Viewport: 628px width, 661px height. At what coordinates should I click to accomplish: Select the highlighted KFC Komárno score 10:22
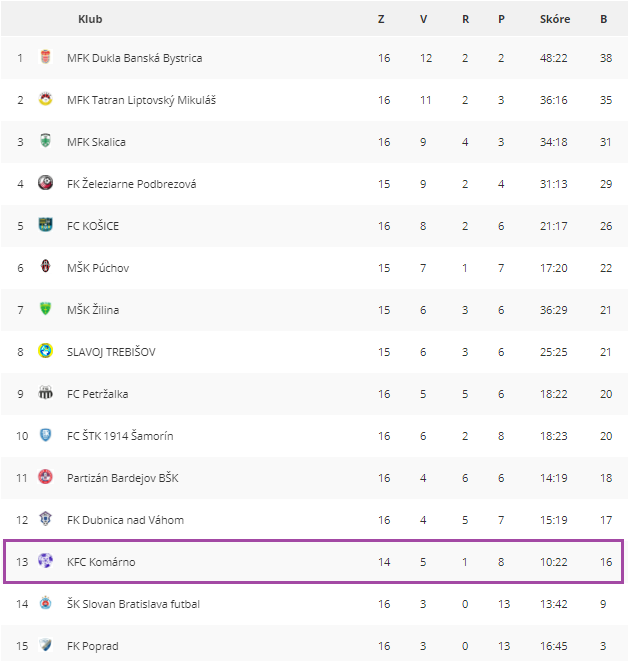[x=554, y=562]
